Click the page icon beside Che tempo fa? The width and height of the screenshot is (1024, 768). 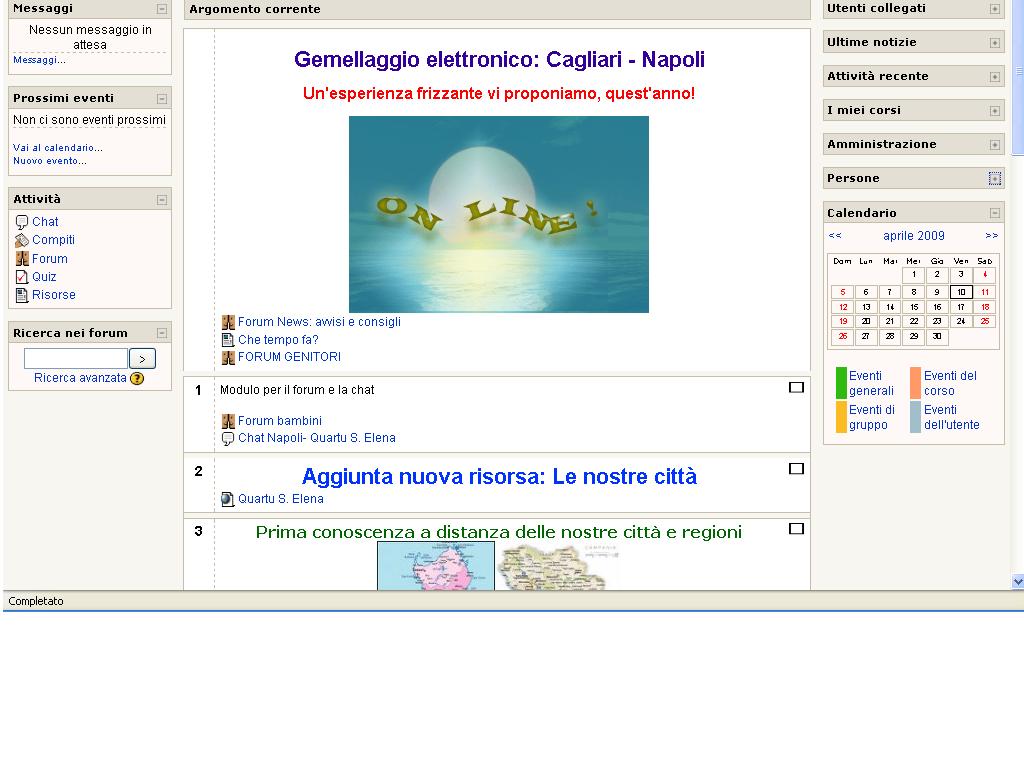click(228, 340)
